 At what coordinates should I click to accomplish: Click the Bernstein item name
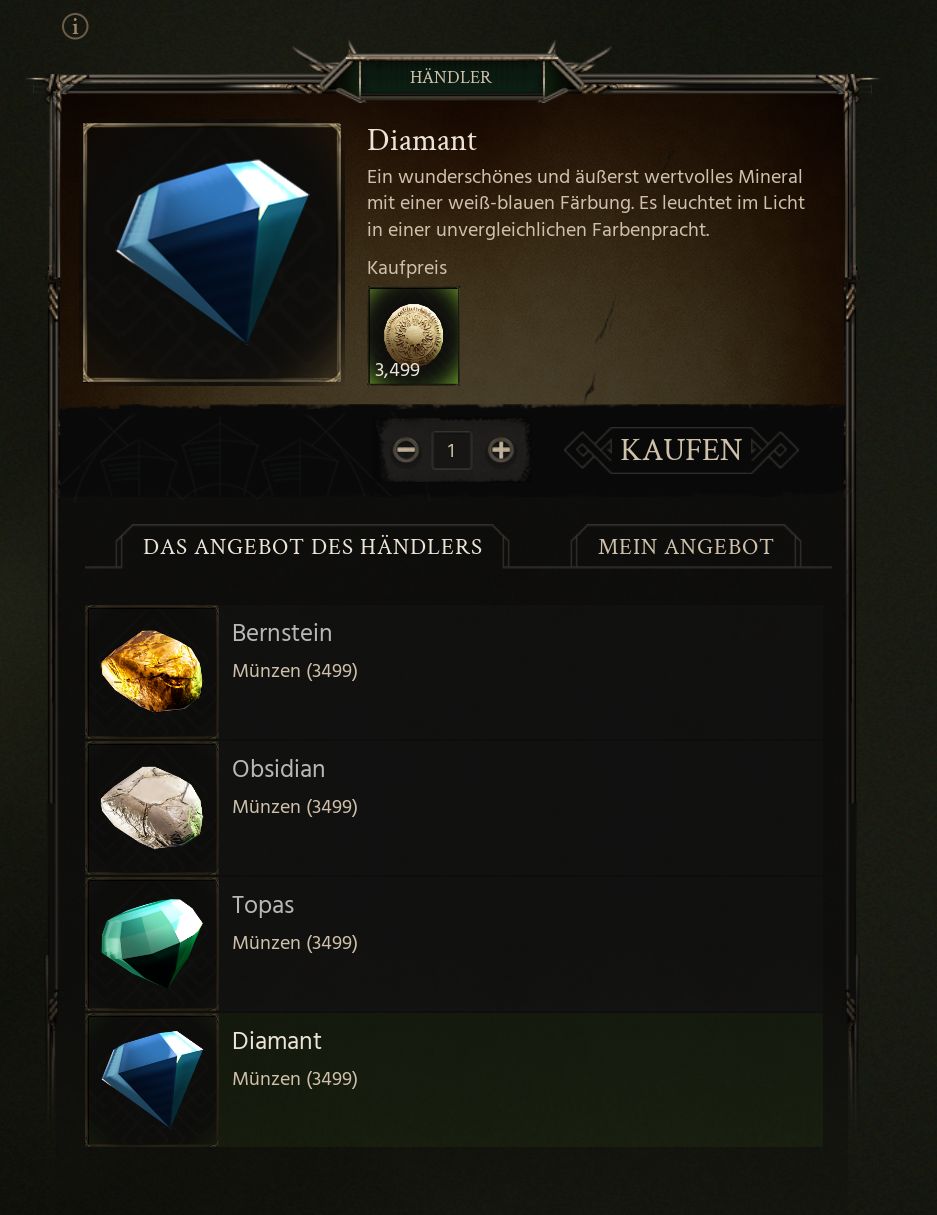tap(282, 633)
